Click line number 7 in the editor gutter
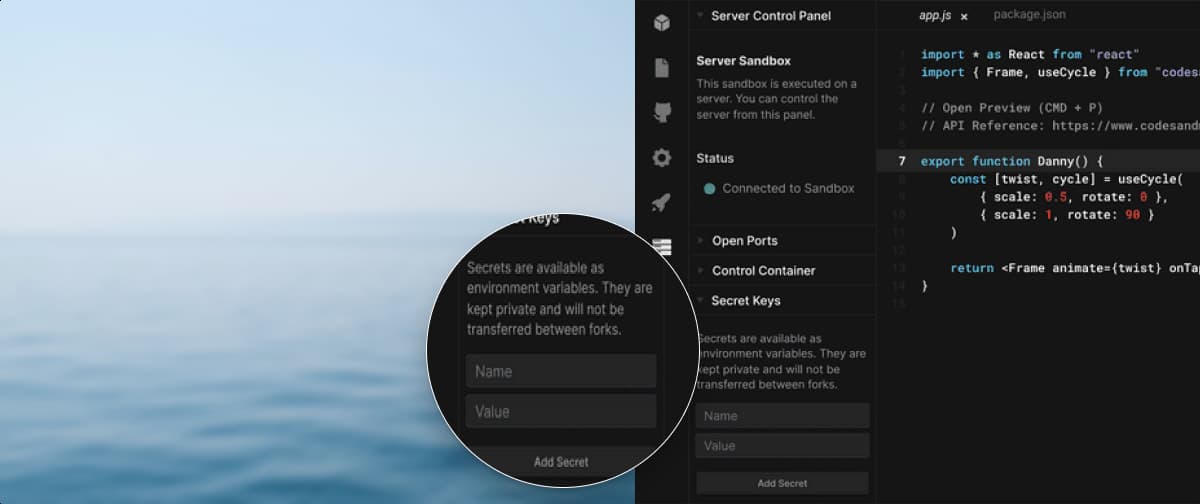This screenshot has height=504, width=1200. (x=902, y=161)
